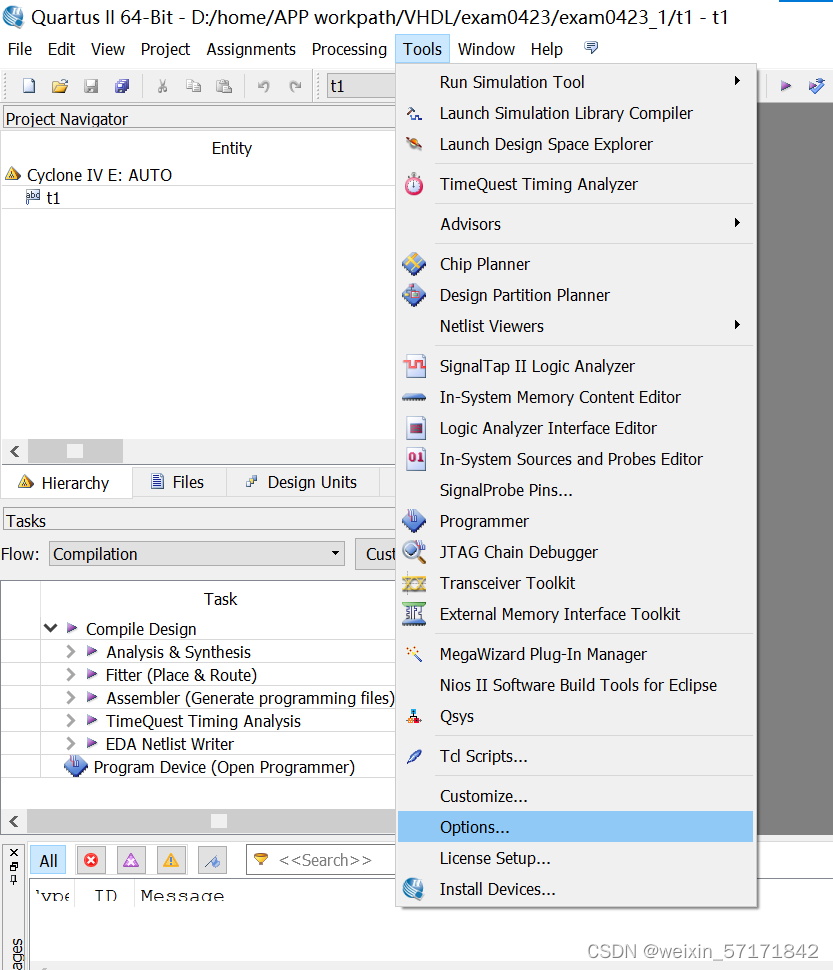This screenshot has height=970, width=833.
Task: Open Programmer from Tools menu
Action: tap(575, 521)
